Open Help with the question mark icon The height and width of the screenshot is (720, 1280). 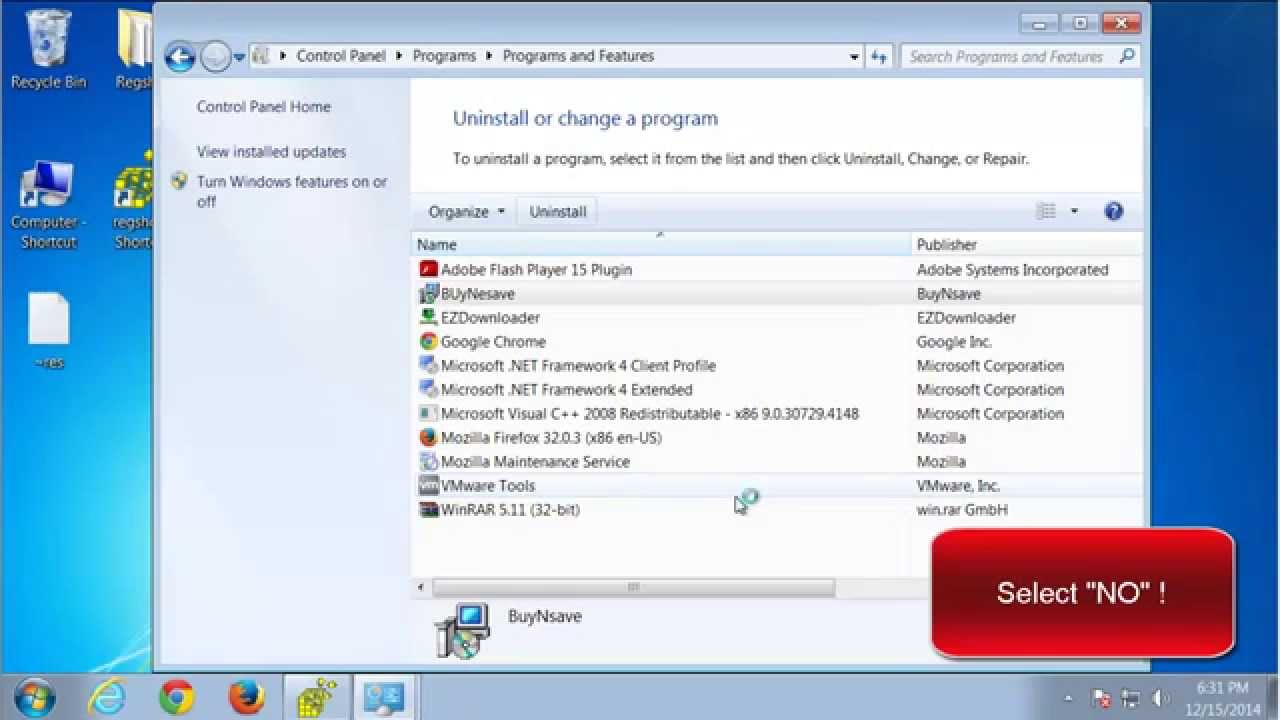click(1114, 211)
